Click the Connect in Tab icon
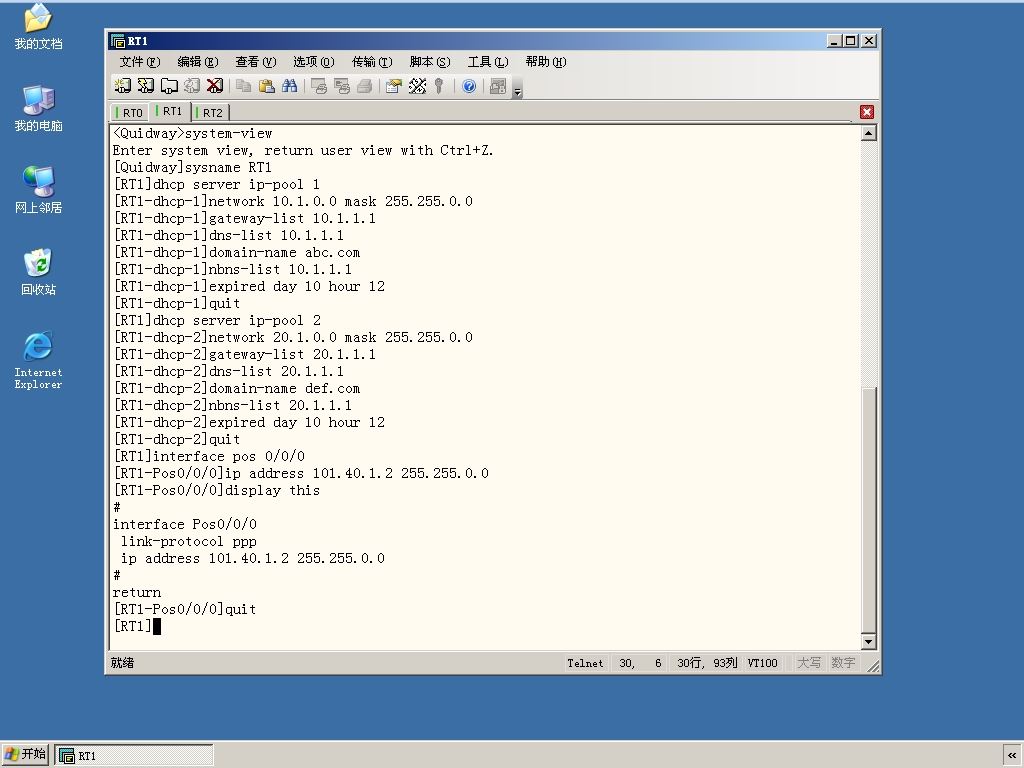This screenshot has width=1024, height=768. (x=168, y=86)
